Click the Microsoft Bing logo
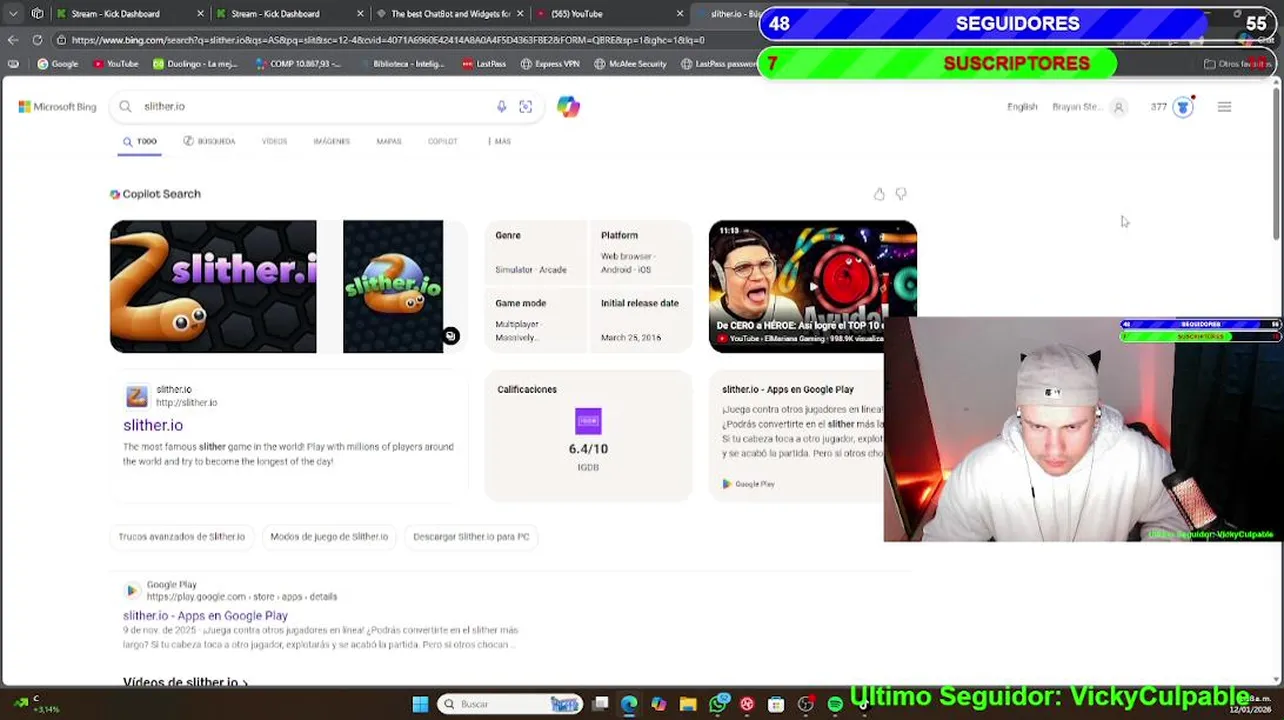The image size is (1284, 720). 57,107
